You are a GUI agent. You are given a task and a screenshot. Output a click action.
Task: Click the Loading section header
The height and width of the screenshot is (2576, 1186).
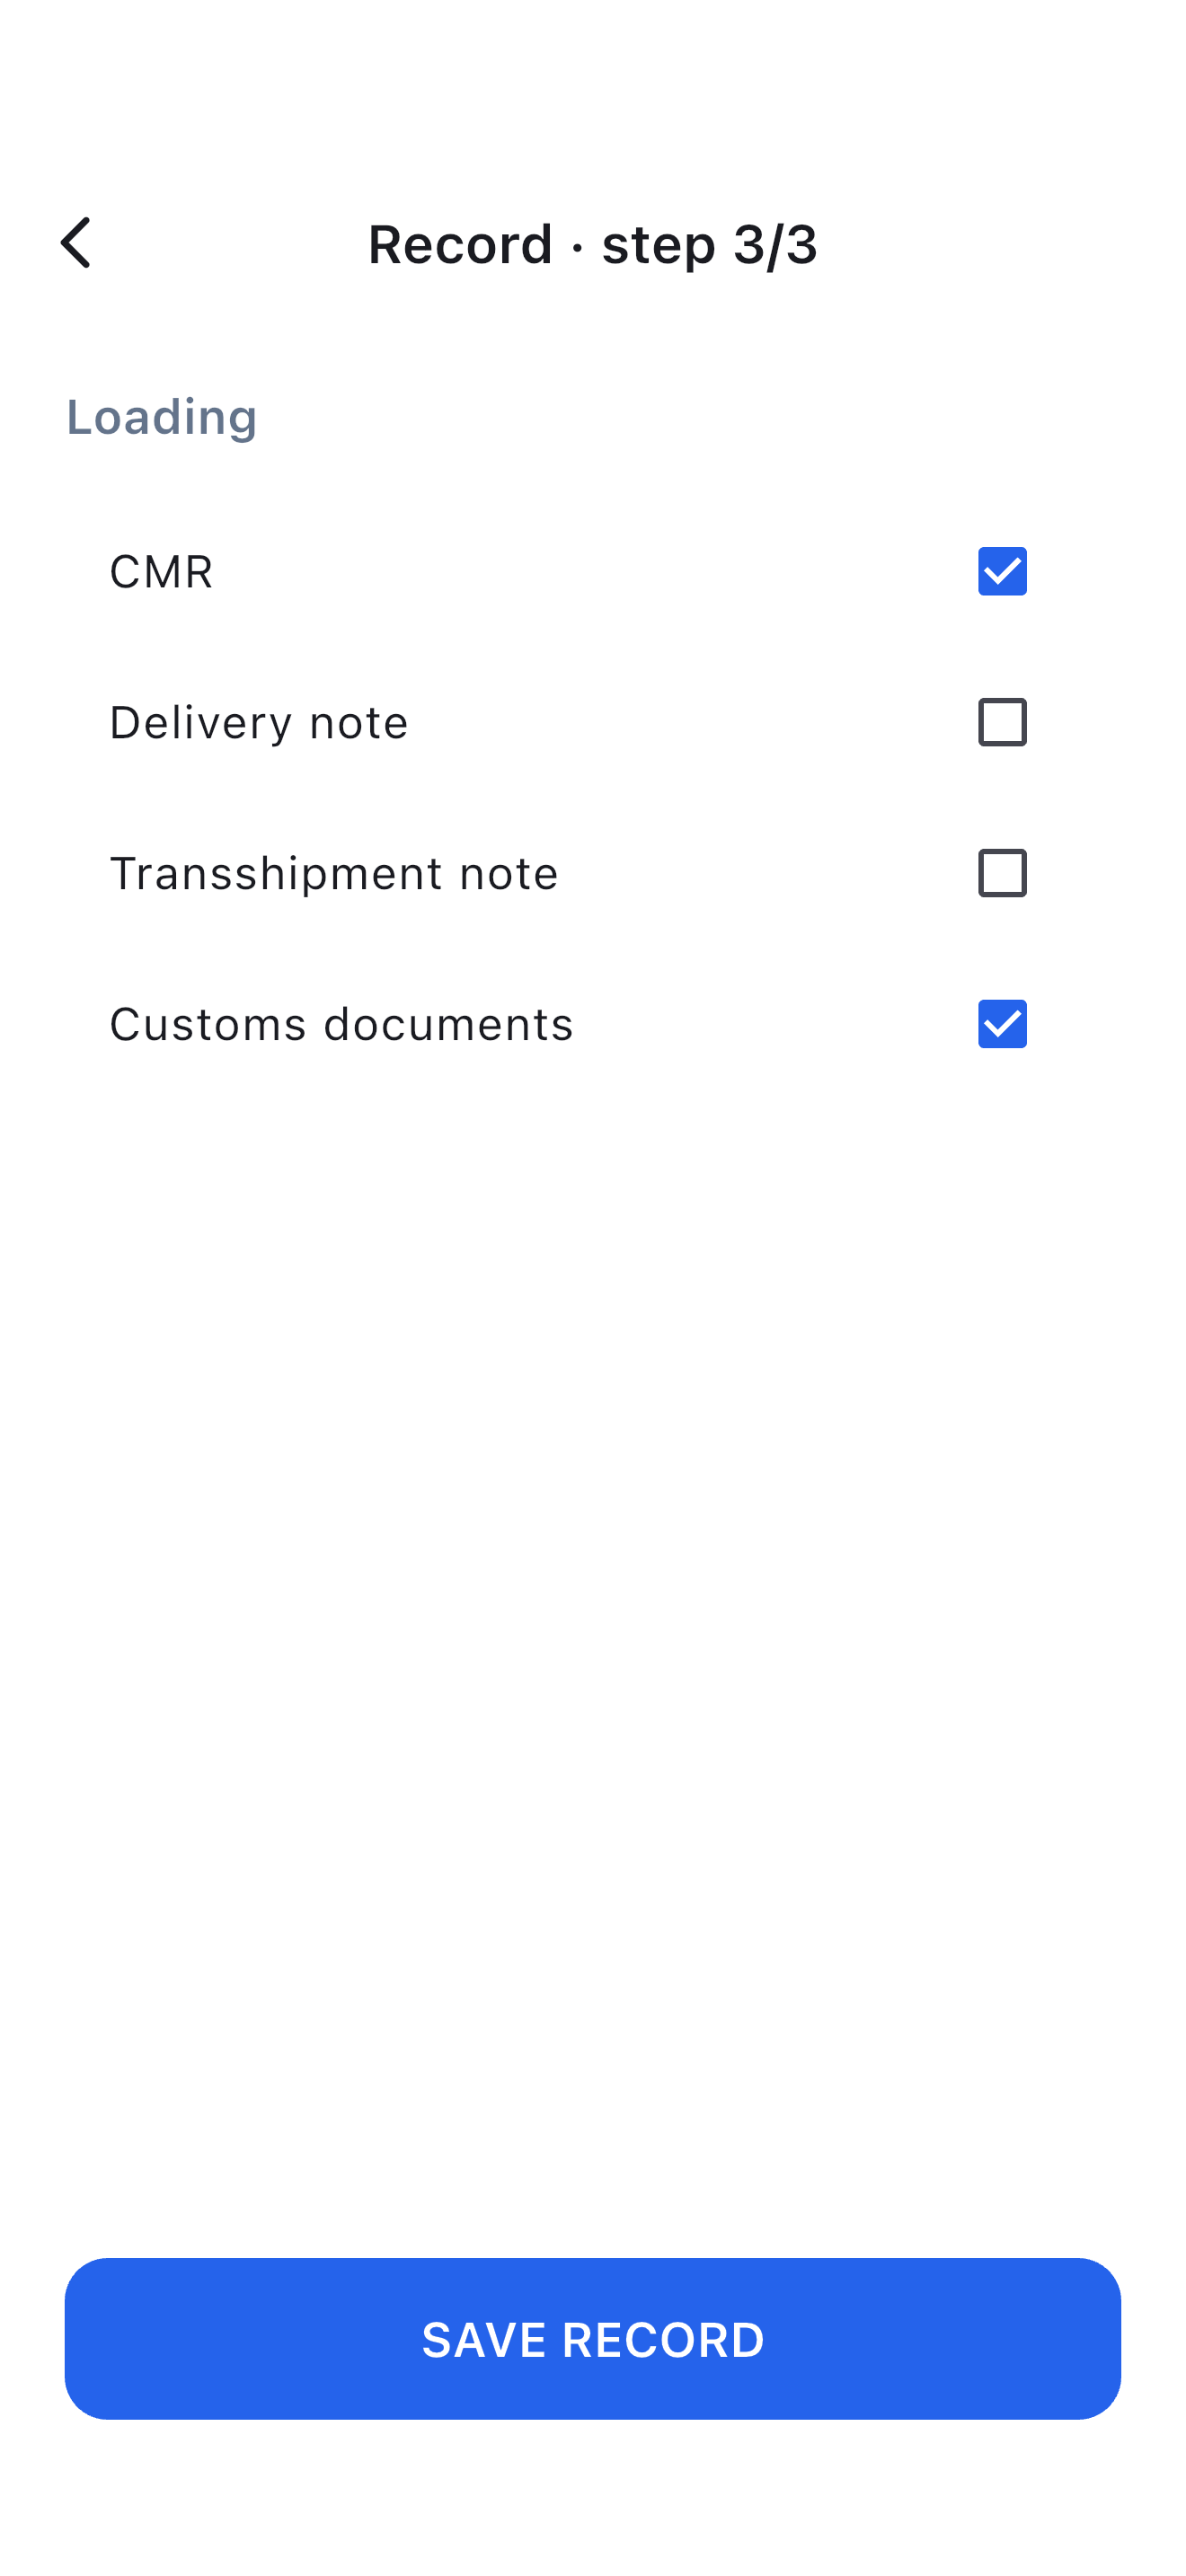[162, 417]
